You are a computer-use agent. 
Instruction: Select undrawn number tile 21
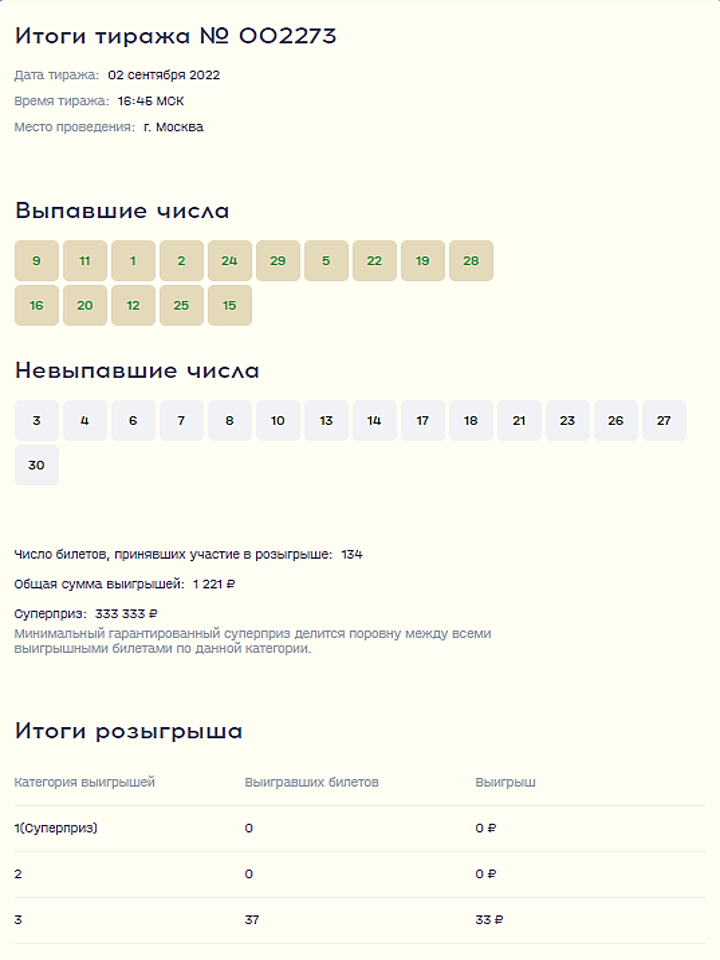(x=519, y=421)
